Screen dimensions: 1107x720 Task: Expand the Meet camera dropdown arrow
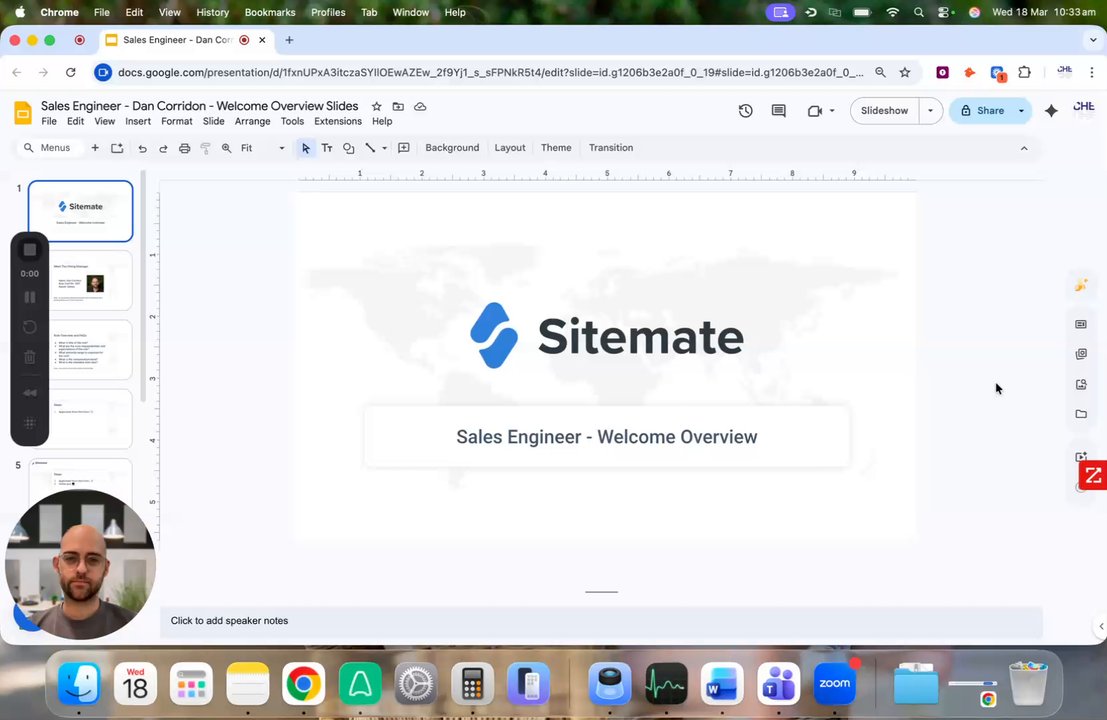tap(832, 111)
